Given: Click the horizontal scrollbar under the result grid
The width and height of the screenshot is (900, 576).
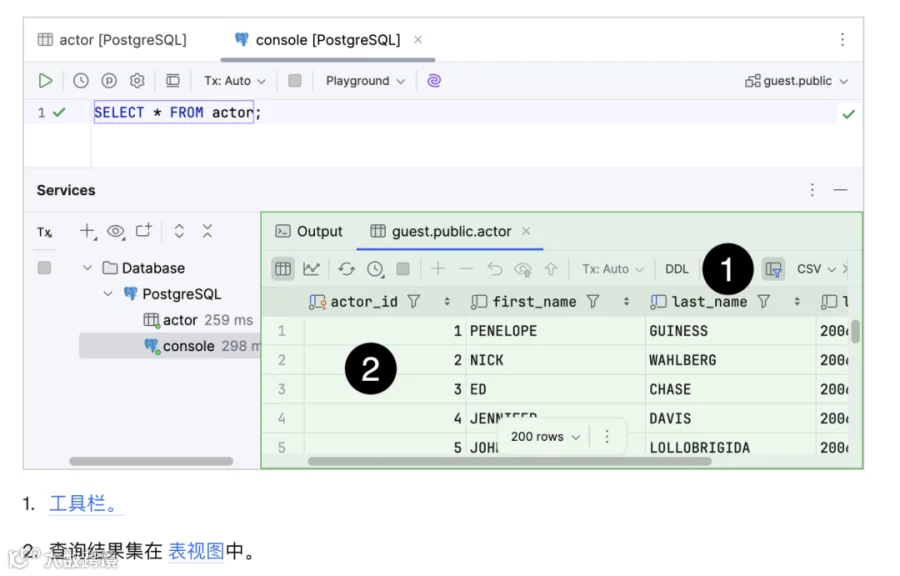Looking at the screenshot, I should tap(509, 461).
